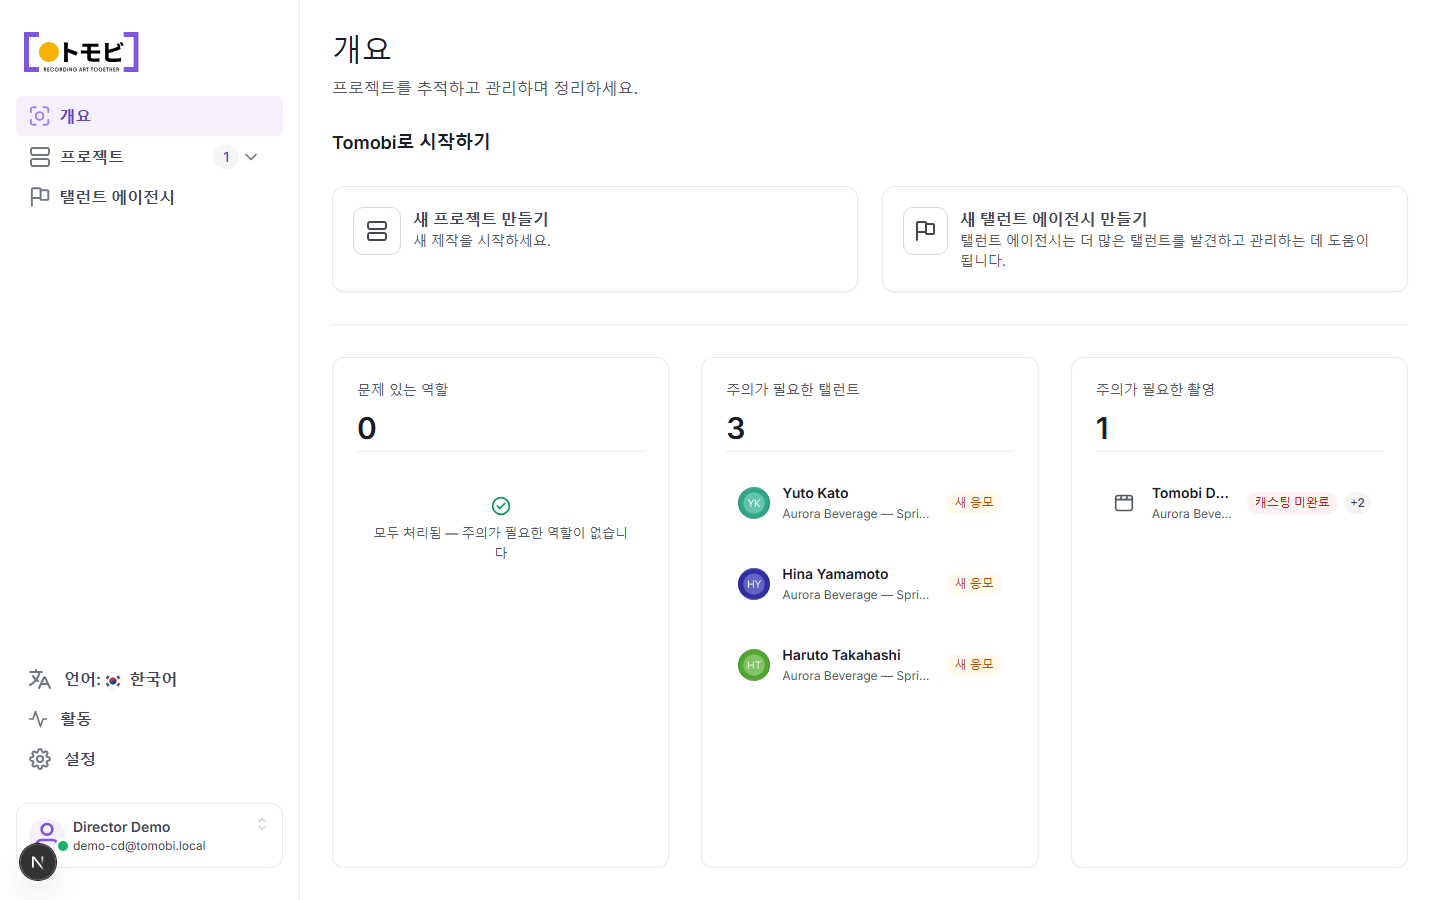This screenshot has width=1440, height=900.
Task: Open the 활동 menu item
Action: pyautogui.click(x=149, y=719)
